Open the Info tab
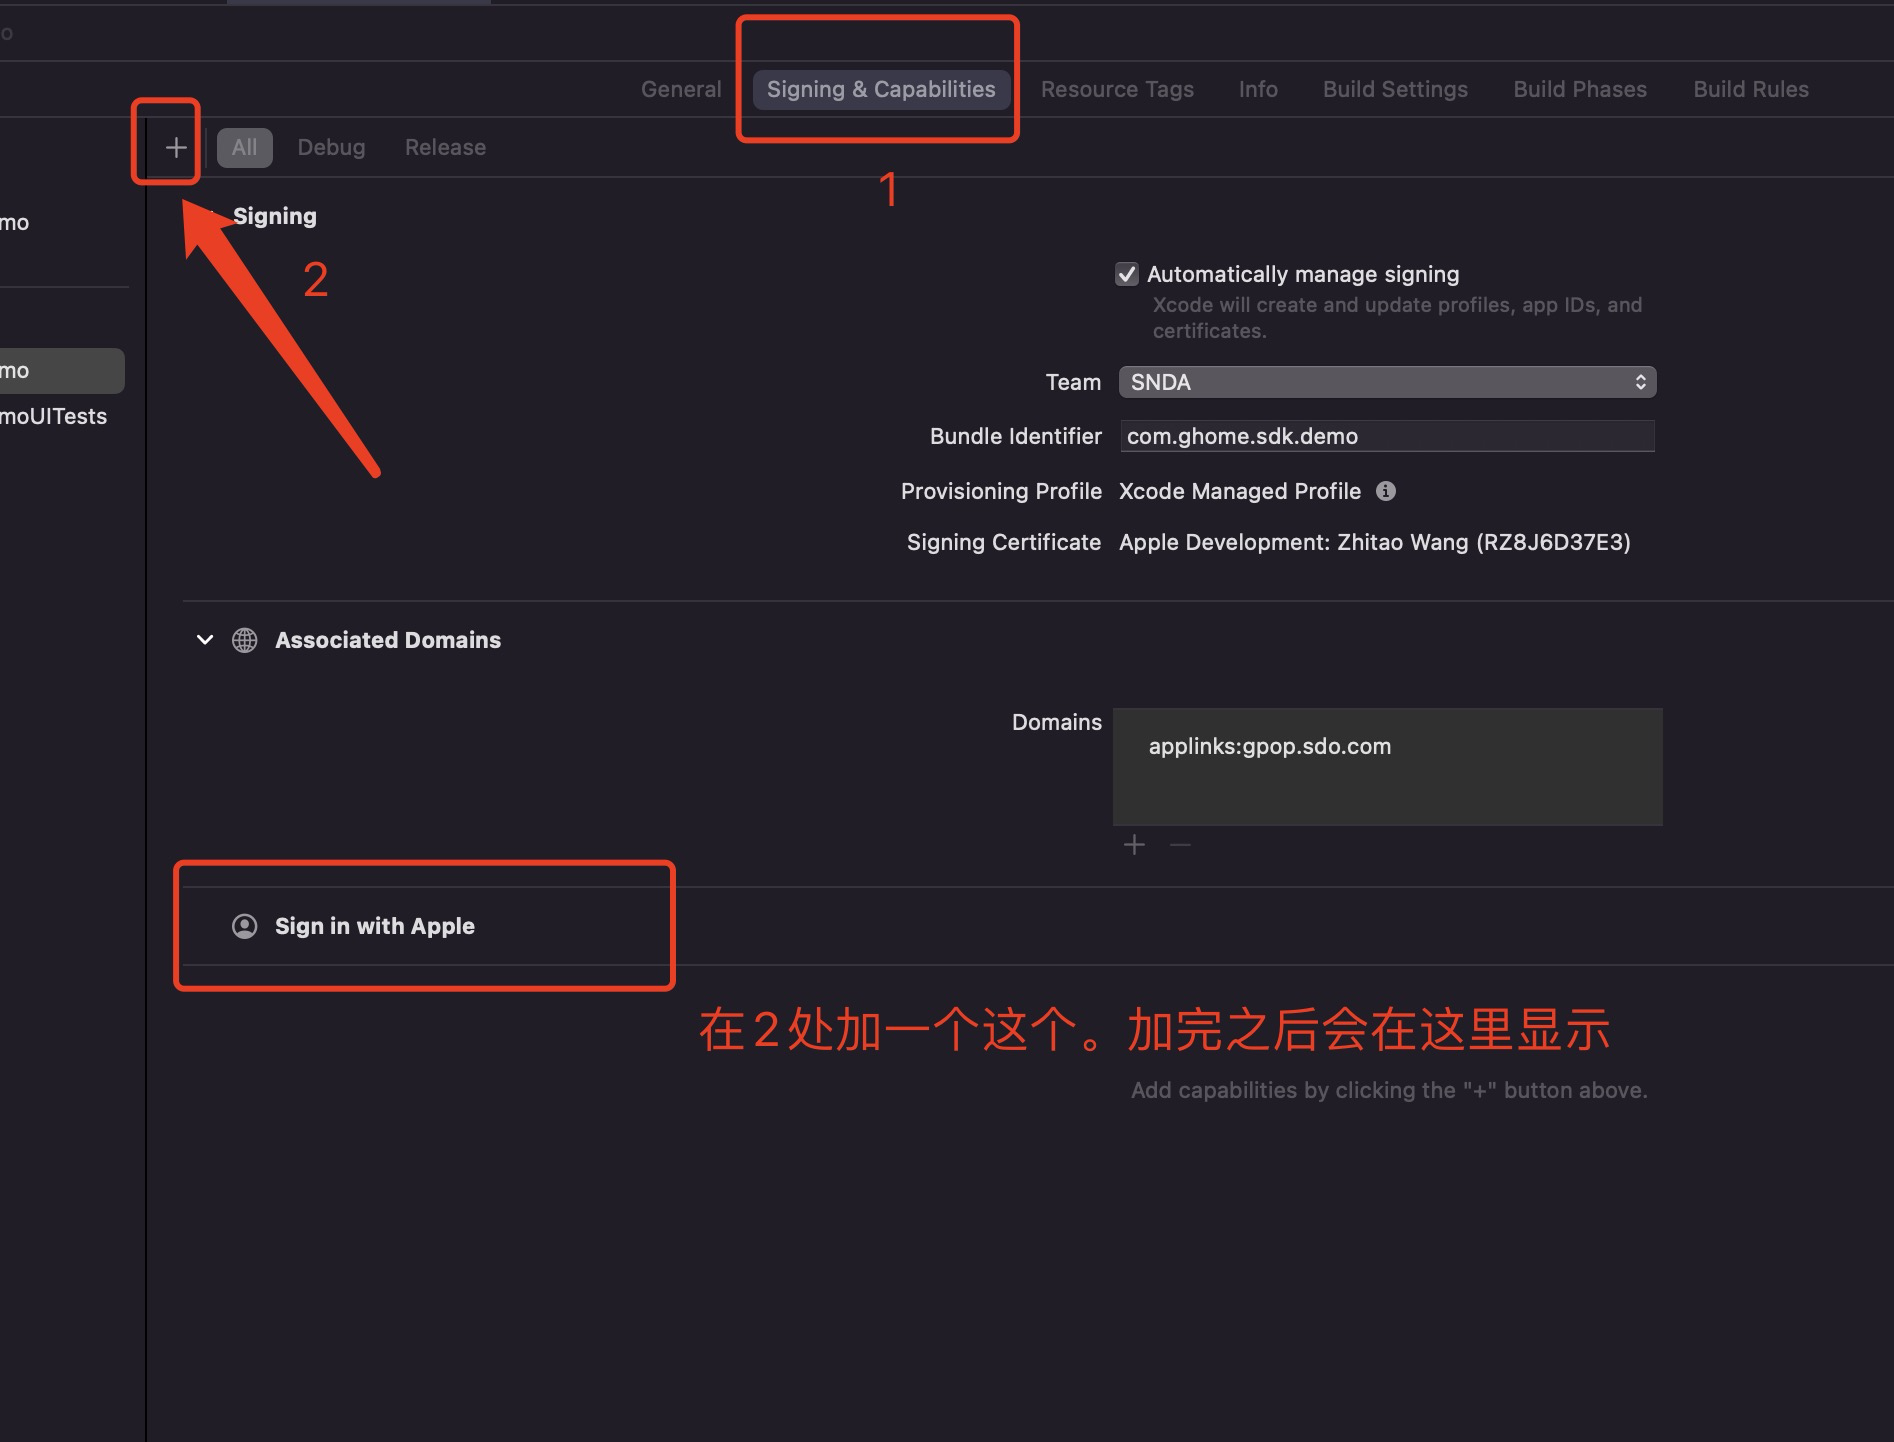The width and height of the screenshot is (1894, 1442). (x=1258, y=89)
